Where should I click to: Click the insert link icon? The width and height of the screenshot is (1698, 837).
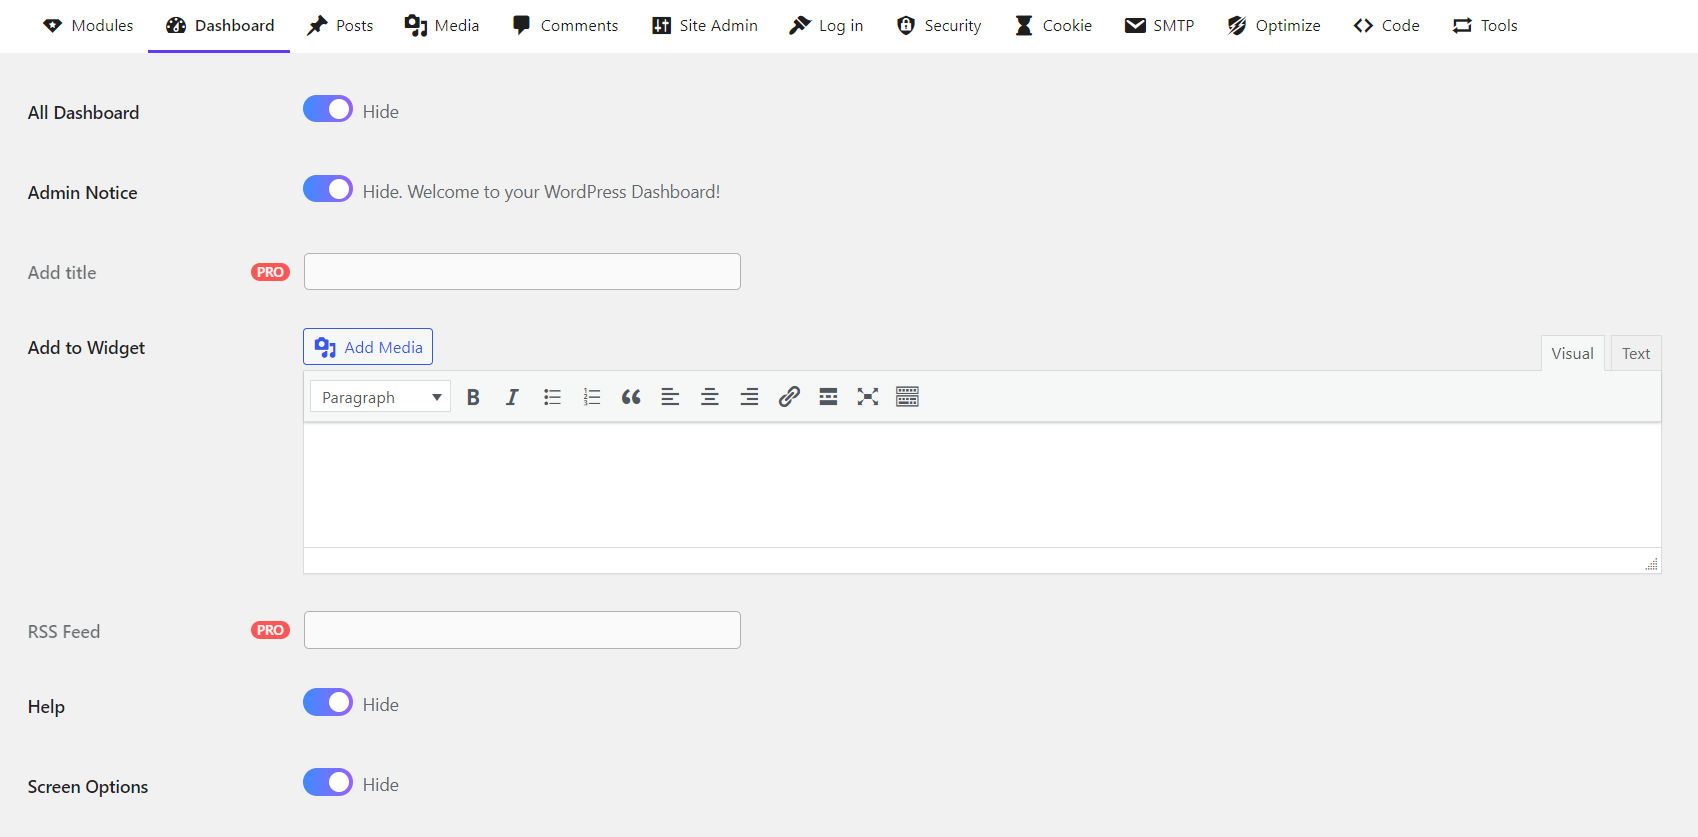pos(789,397)
